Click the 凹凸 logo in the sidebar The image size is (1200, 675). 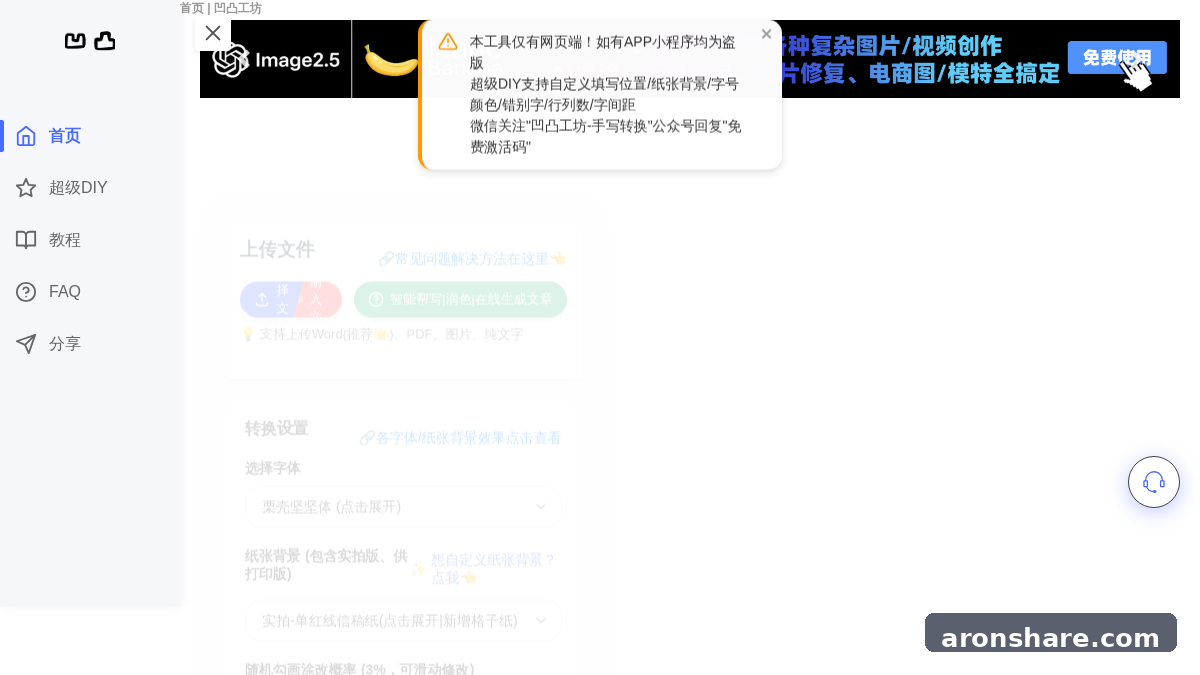pyautogui.click(x=90, y=41)
